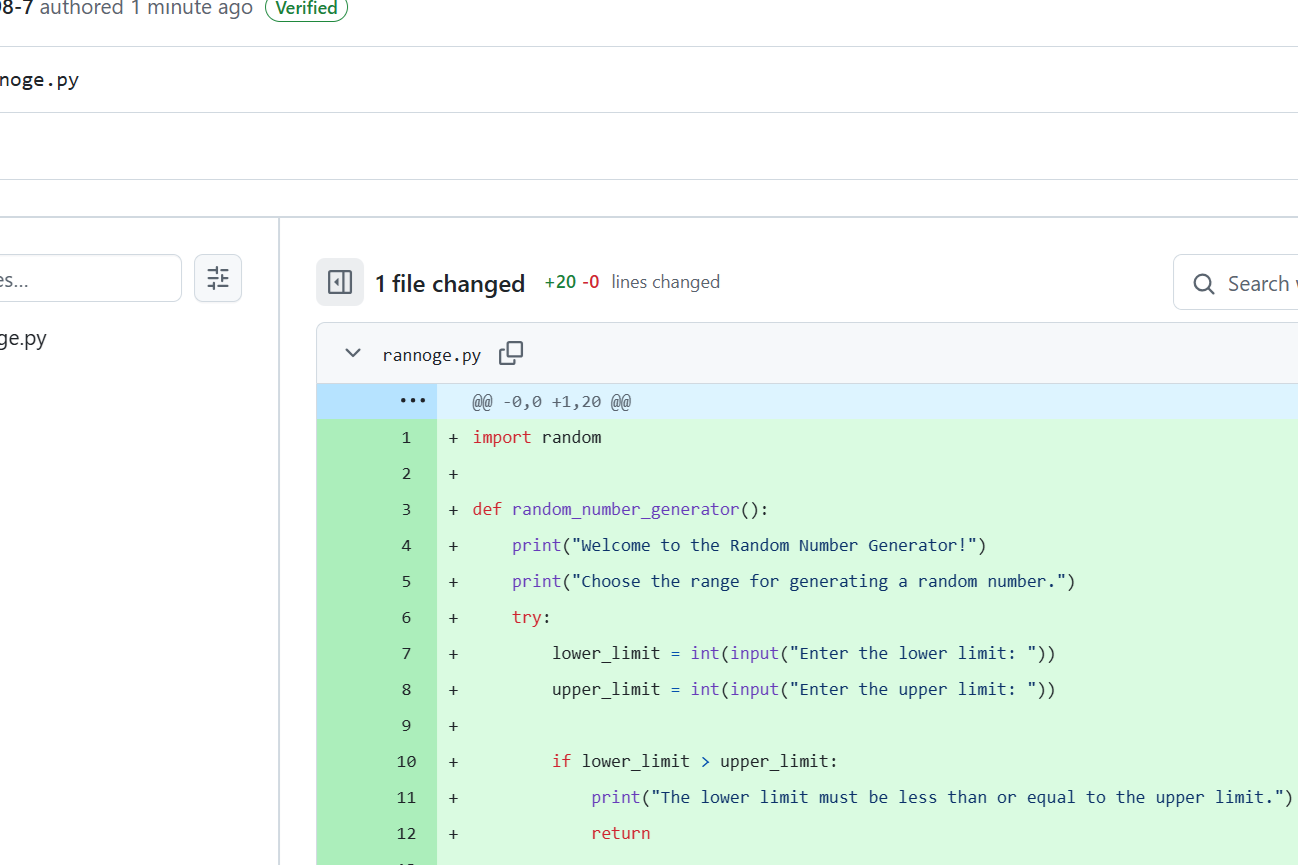Viewport: 1298px width, 865px height.
Task: Select ge.py in the file tree
Action: 23,338
